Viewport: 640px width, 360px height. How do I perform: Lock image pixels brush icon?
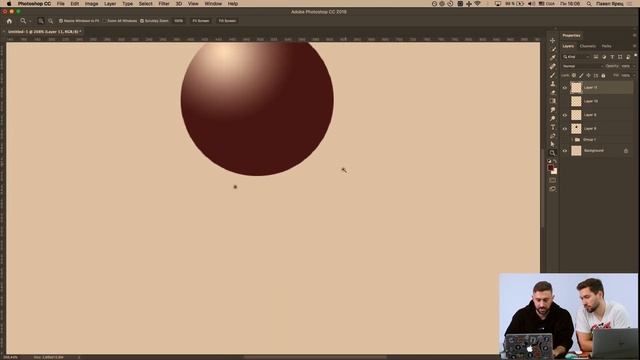tap(581, 76)
